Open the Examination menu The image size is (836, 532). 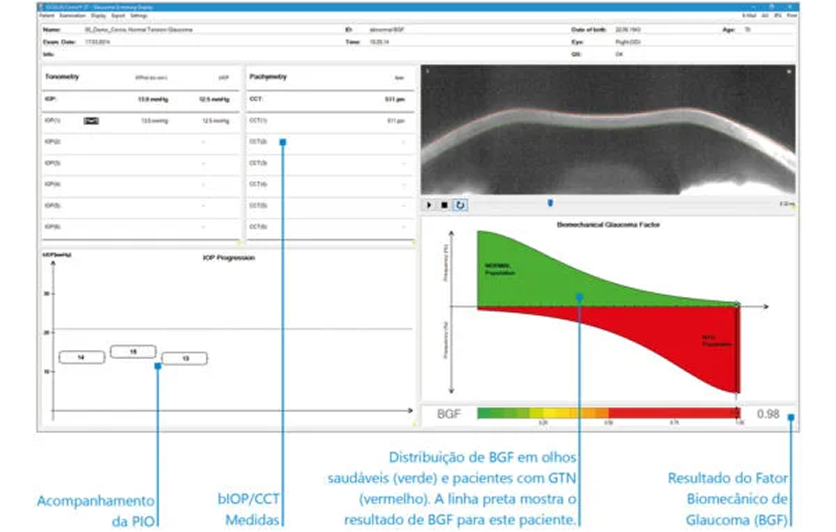[73, 16]
